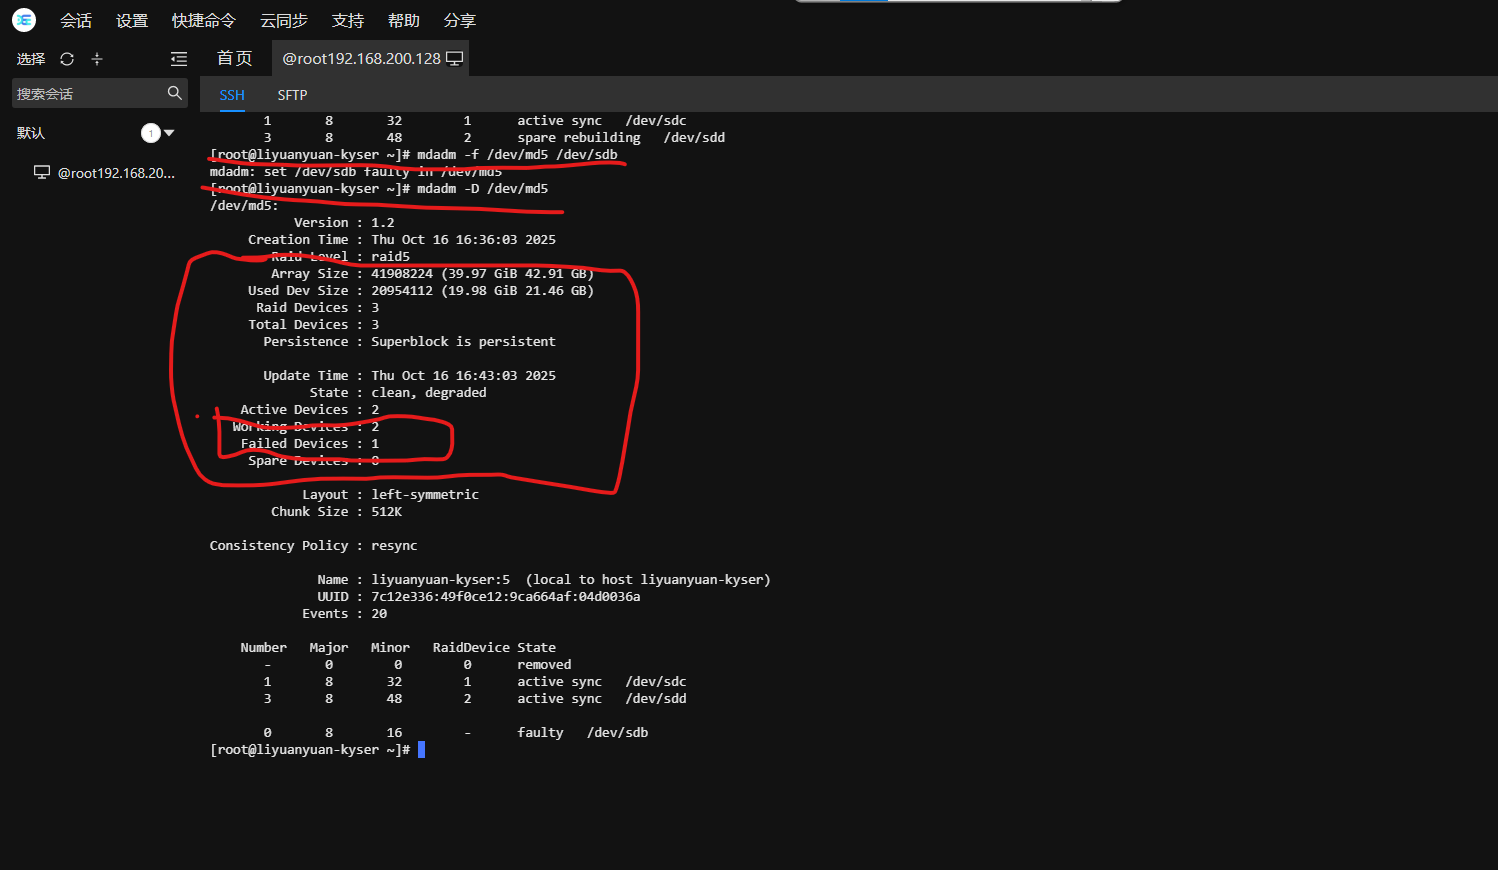The image size is (1498, 870).
Task: Click 'mdadm -D /dev/md5' command text
Action: pos(483,188)
